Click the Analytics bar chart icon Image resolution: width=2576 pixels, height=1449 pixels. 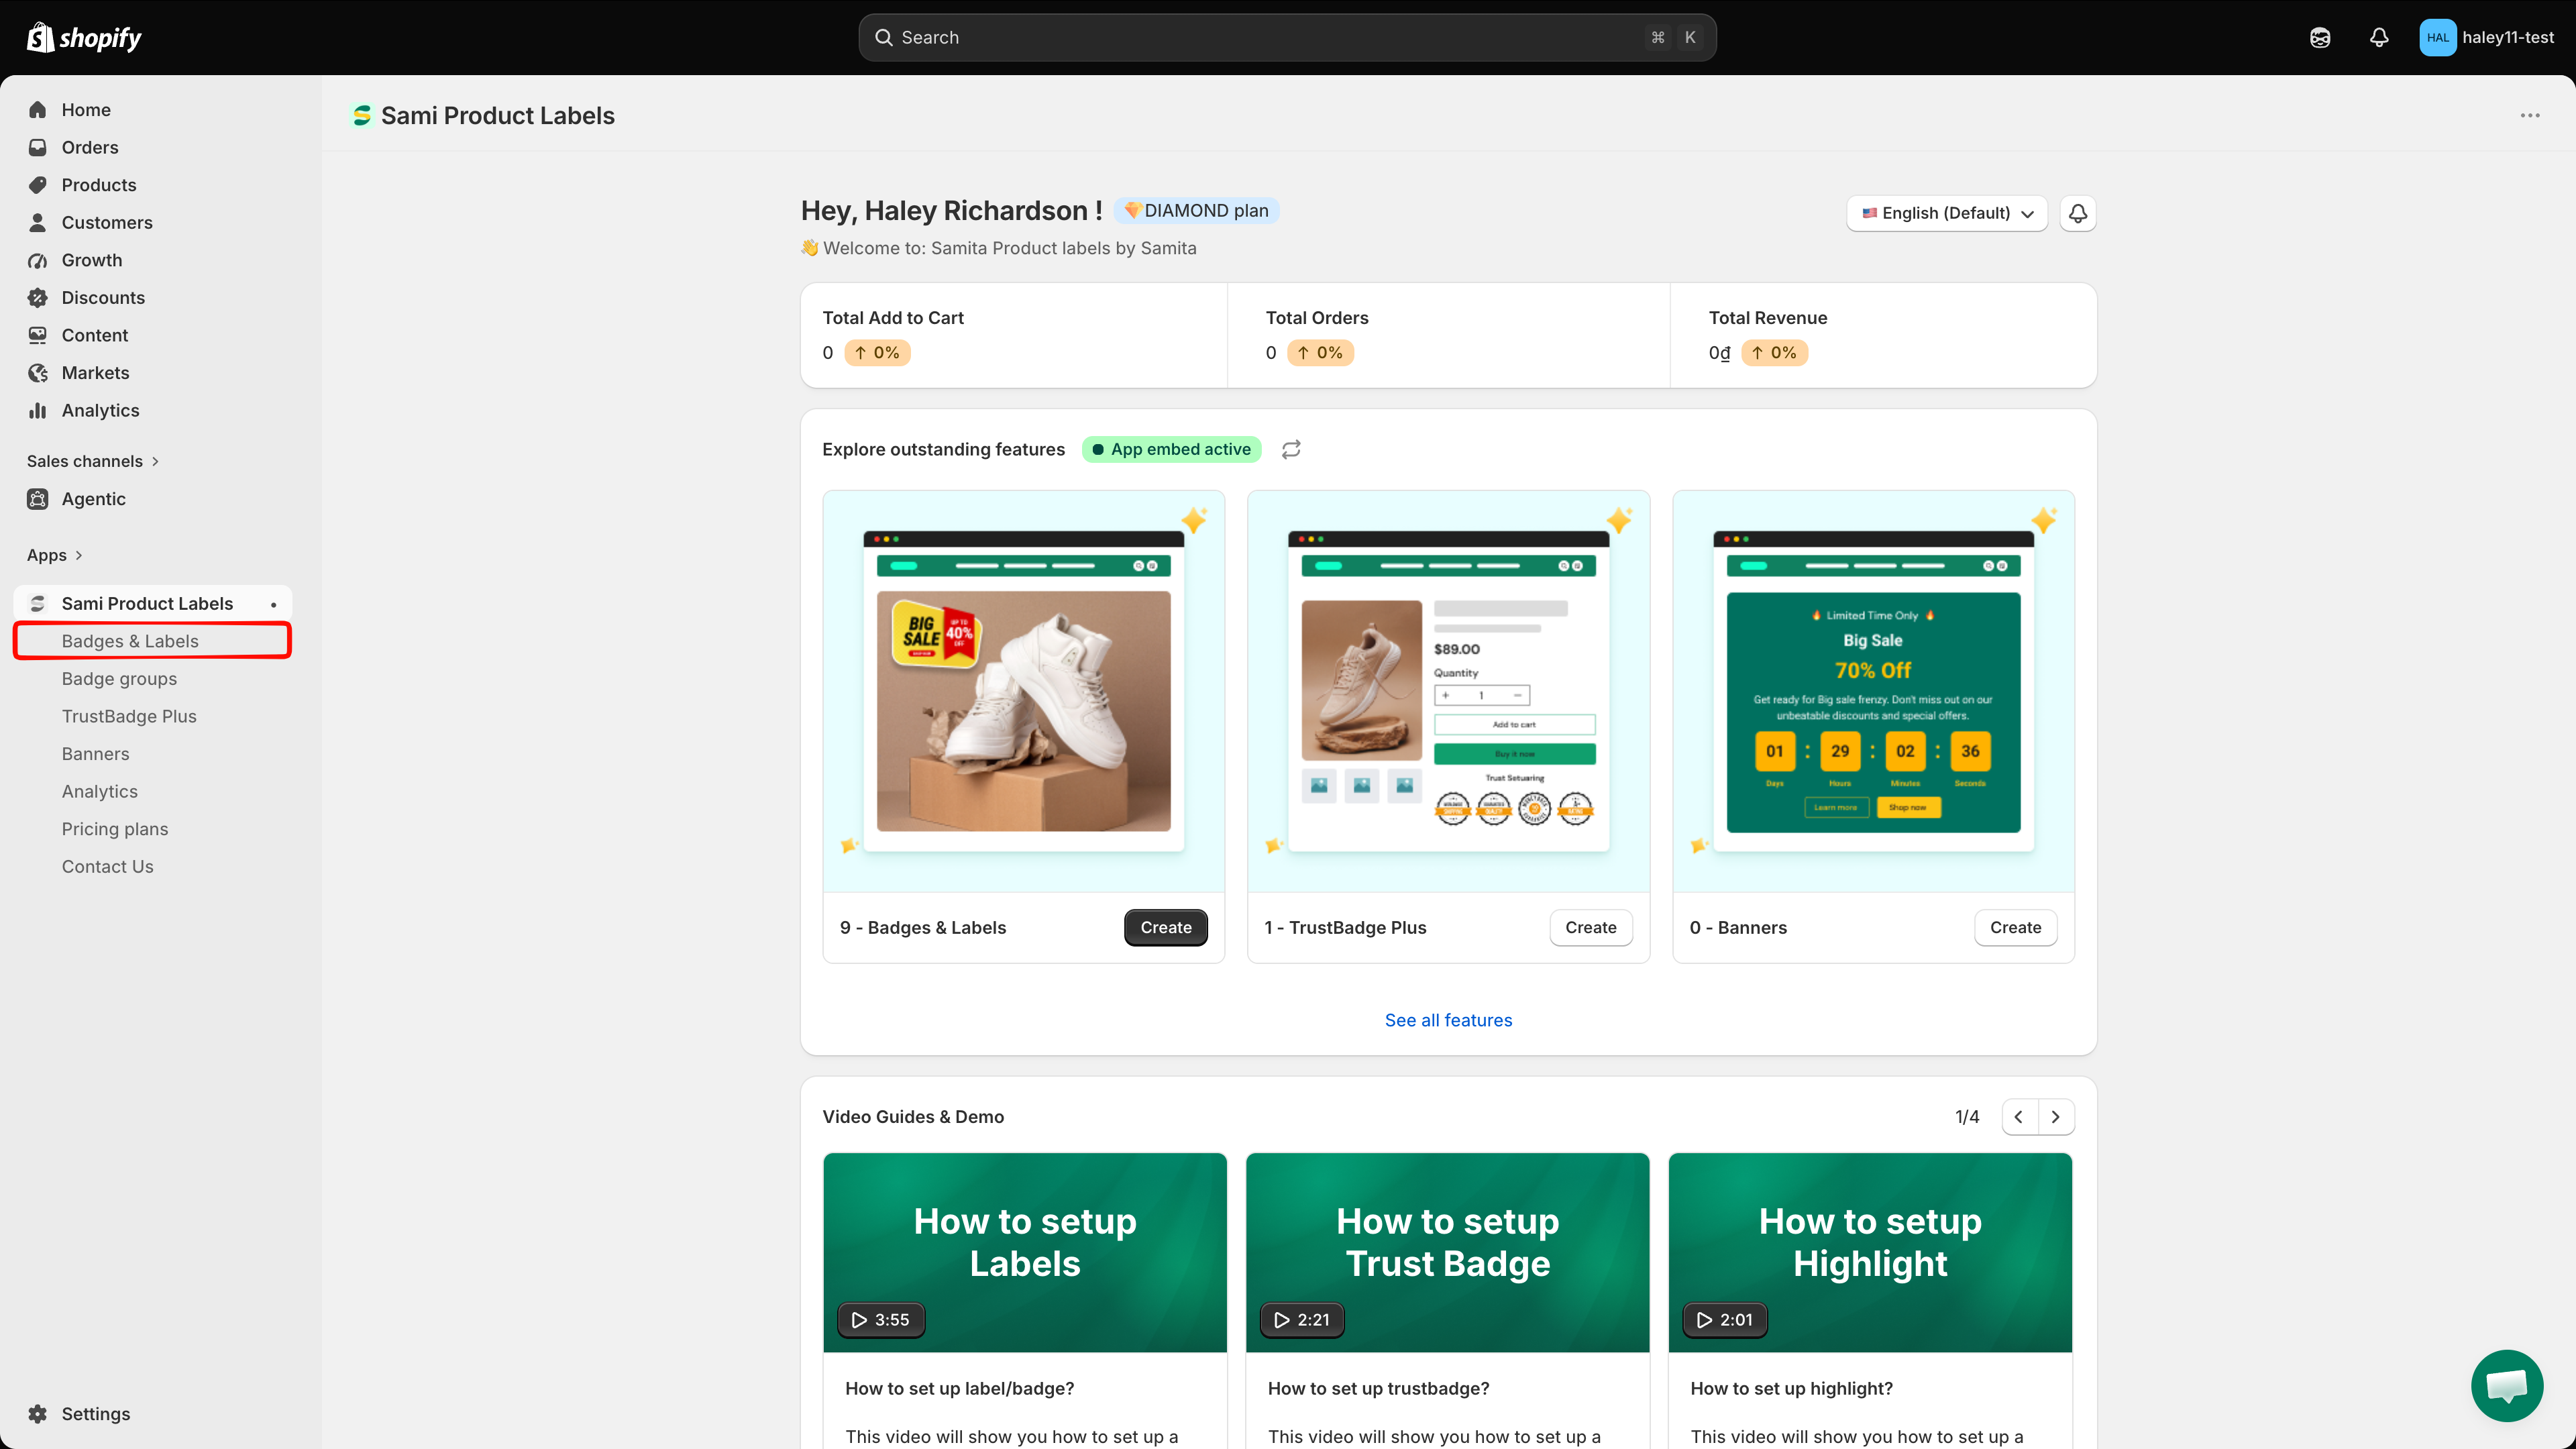[x=38, y=410]
